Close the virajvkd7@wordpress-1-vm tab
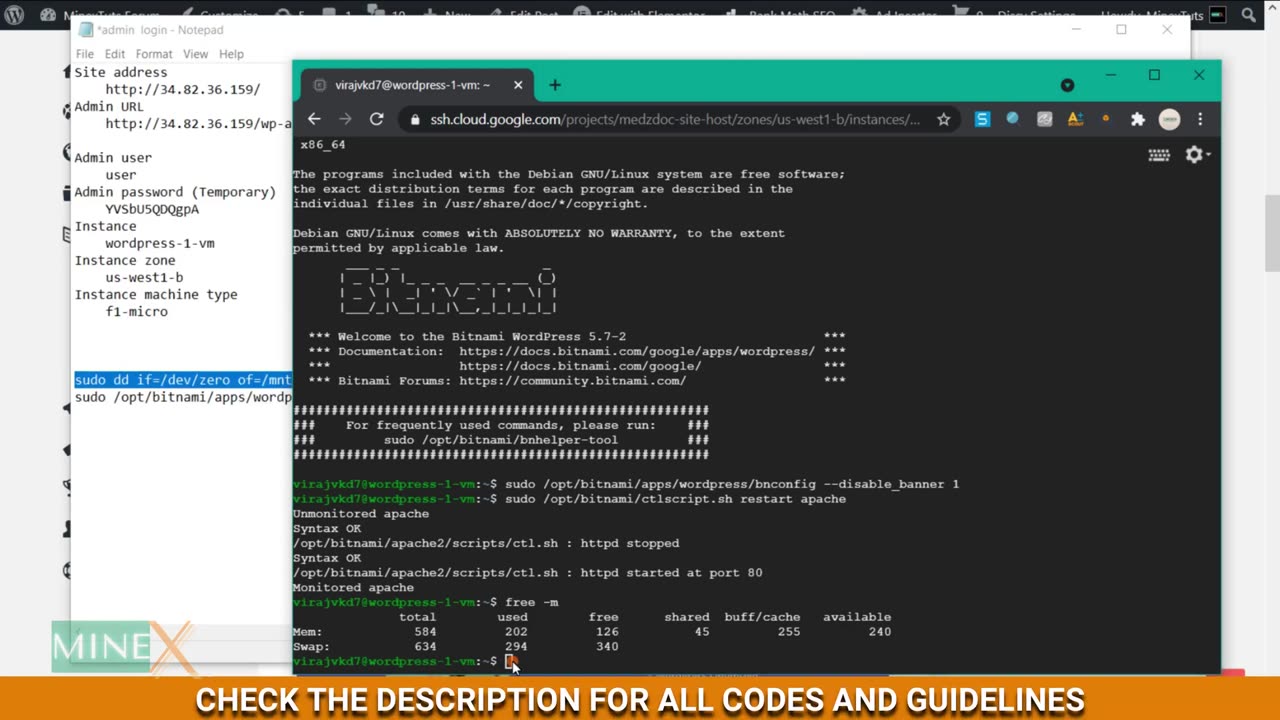The width and height of the screenshot is (1280, 720). coord(518,85)
